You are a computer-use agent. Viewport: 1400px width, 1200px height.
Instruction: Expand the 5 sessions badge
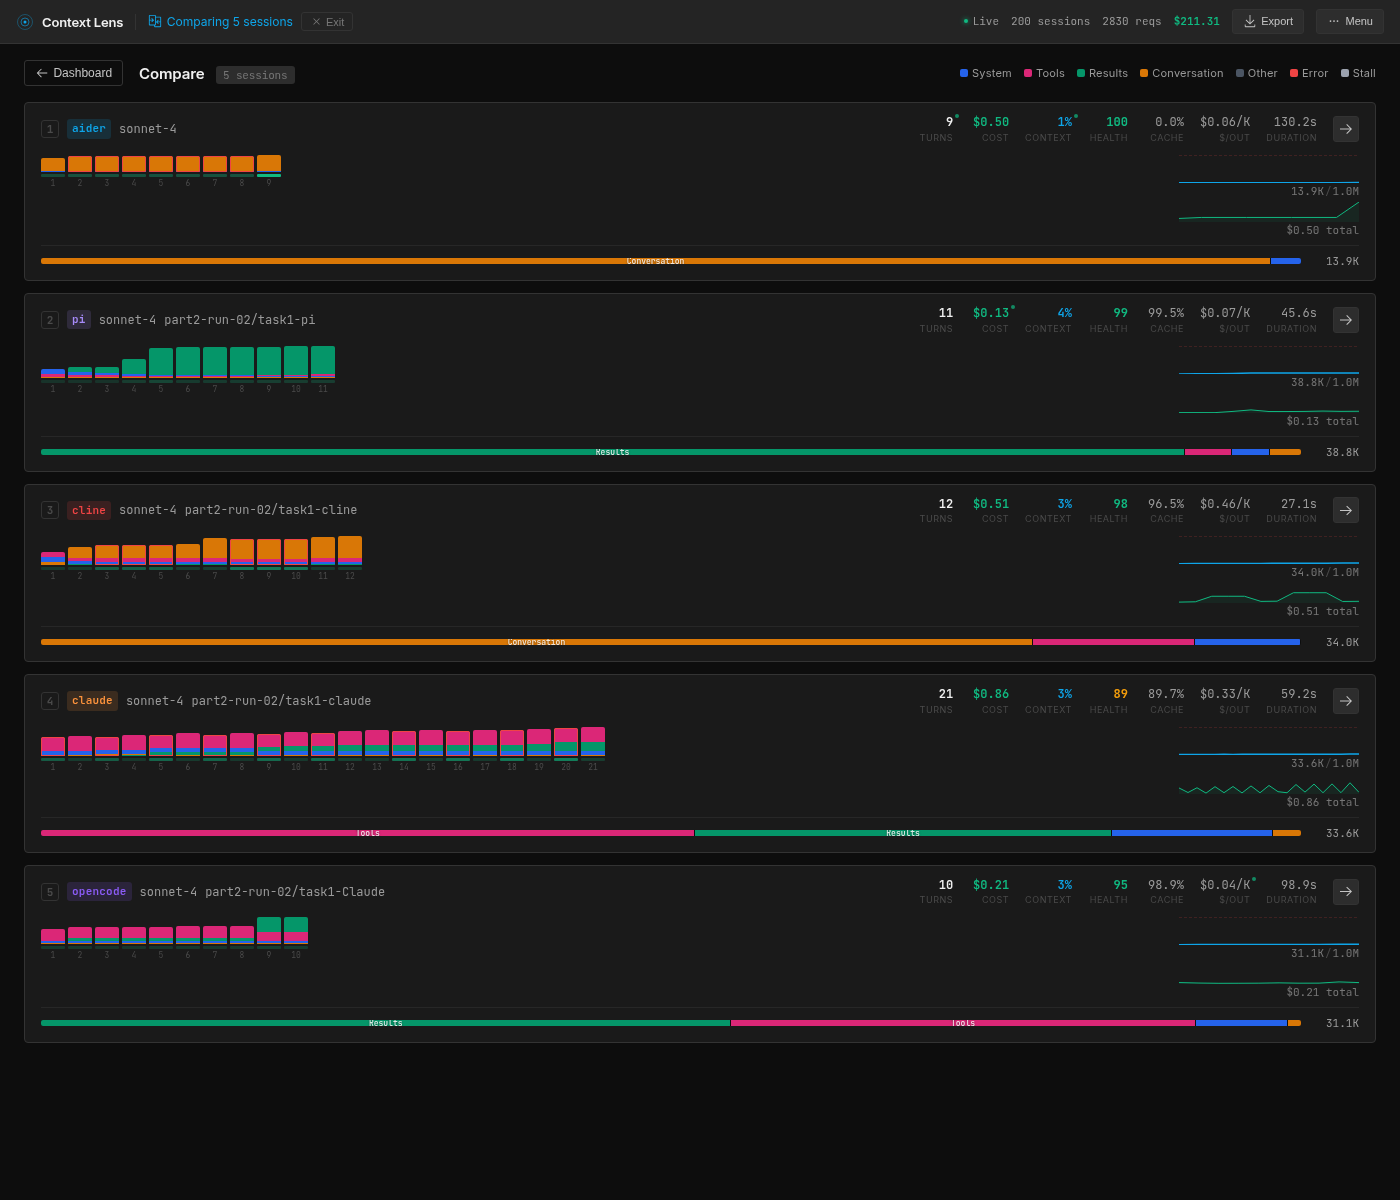[x=255, y=74]
